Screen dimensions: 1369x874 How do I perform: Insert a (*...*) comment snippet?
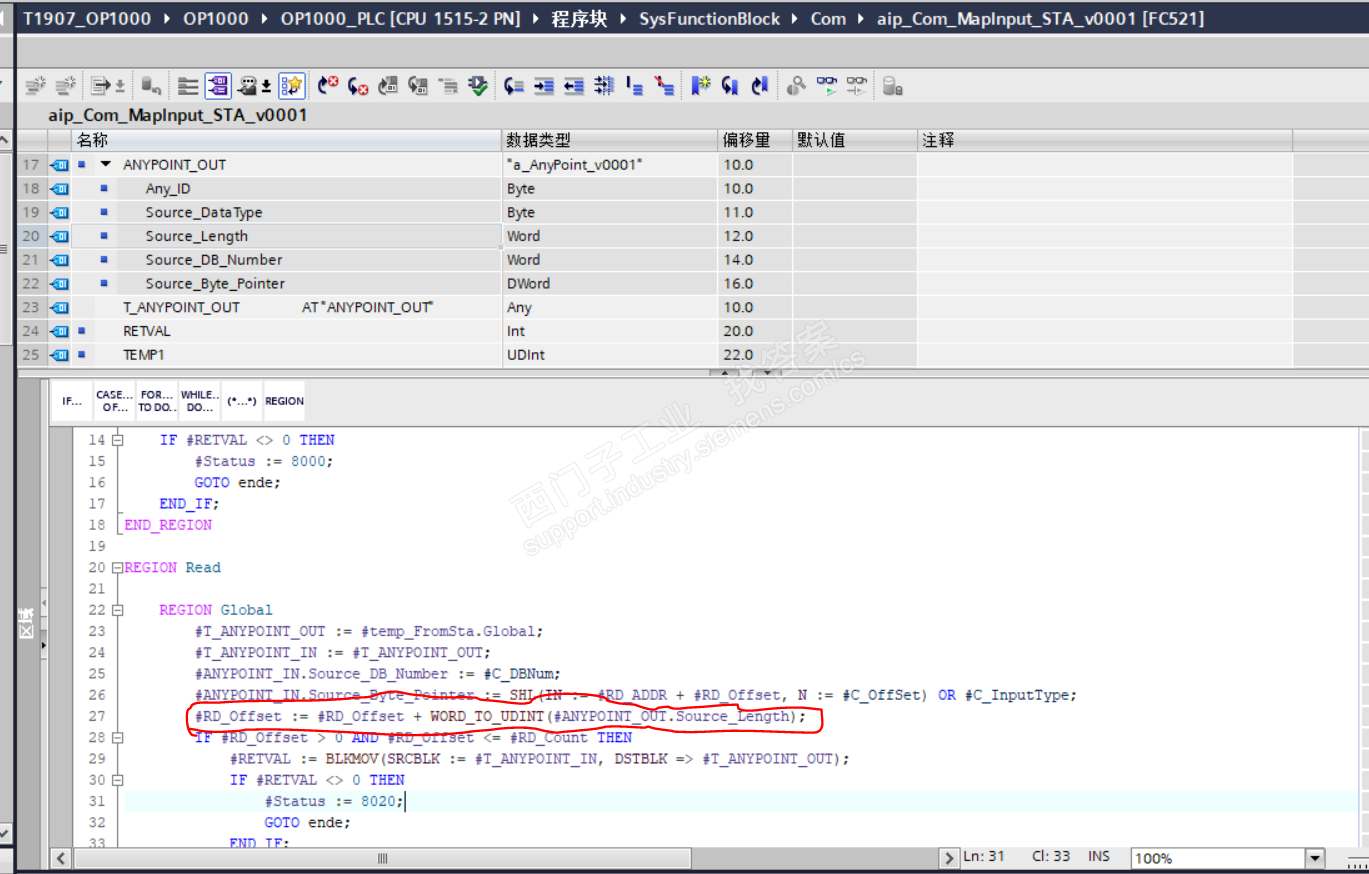242,401
